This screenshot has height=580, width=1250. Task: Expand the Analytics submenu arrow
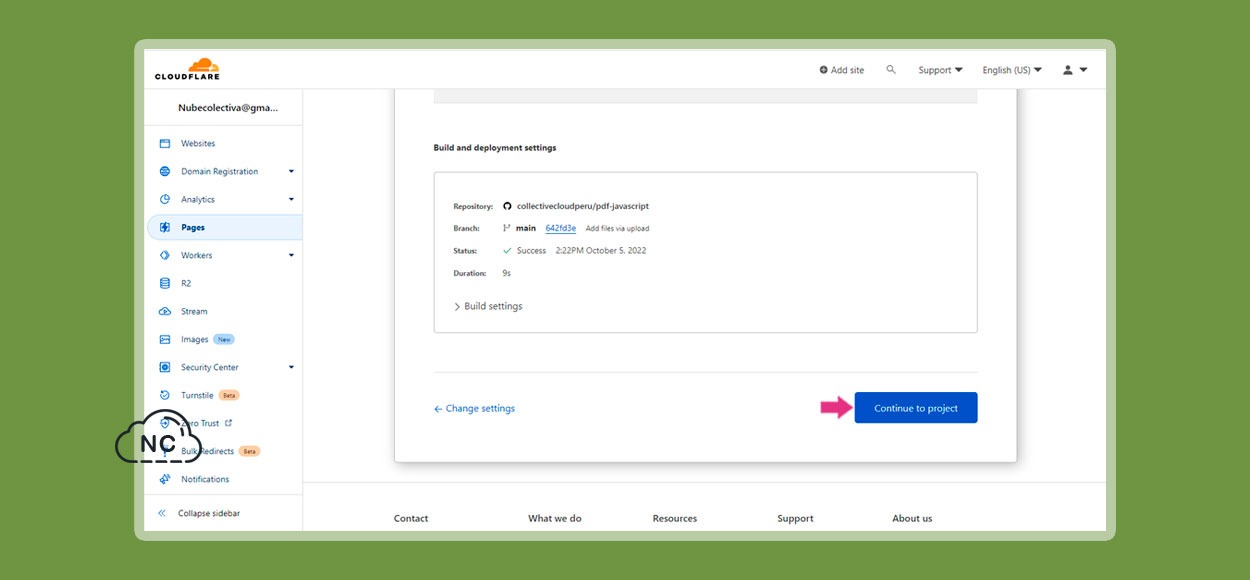291,200
